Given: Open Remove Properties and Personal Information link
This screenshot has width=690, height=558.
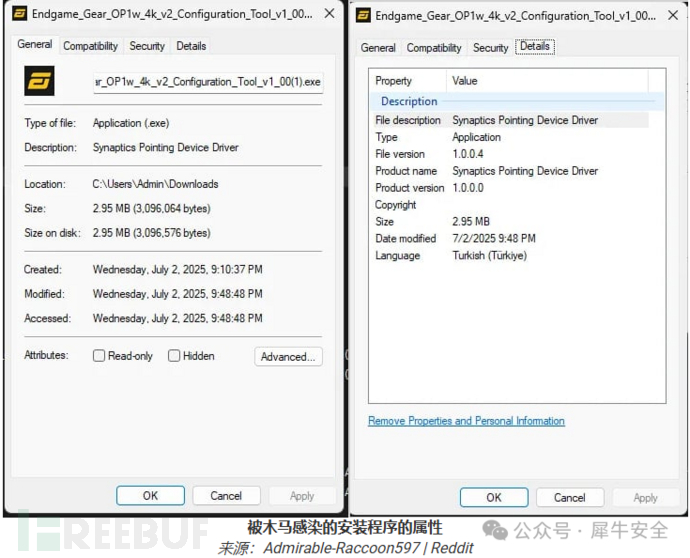Looking at the screenshot, I should point(466,421).
